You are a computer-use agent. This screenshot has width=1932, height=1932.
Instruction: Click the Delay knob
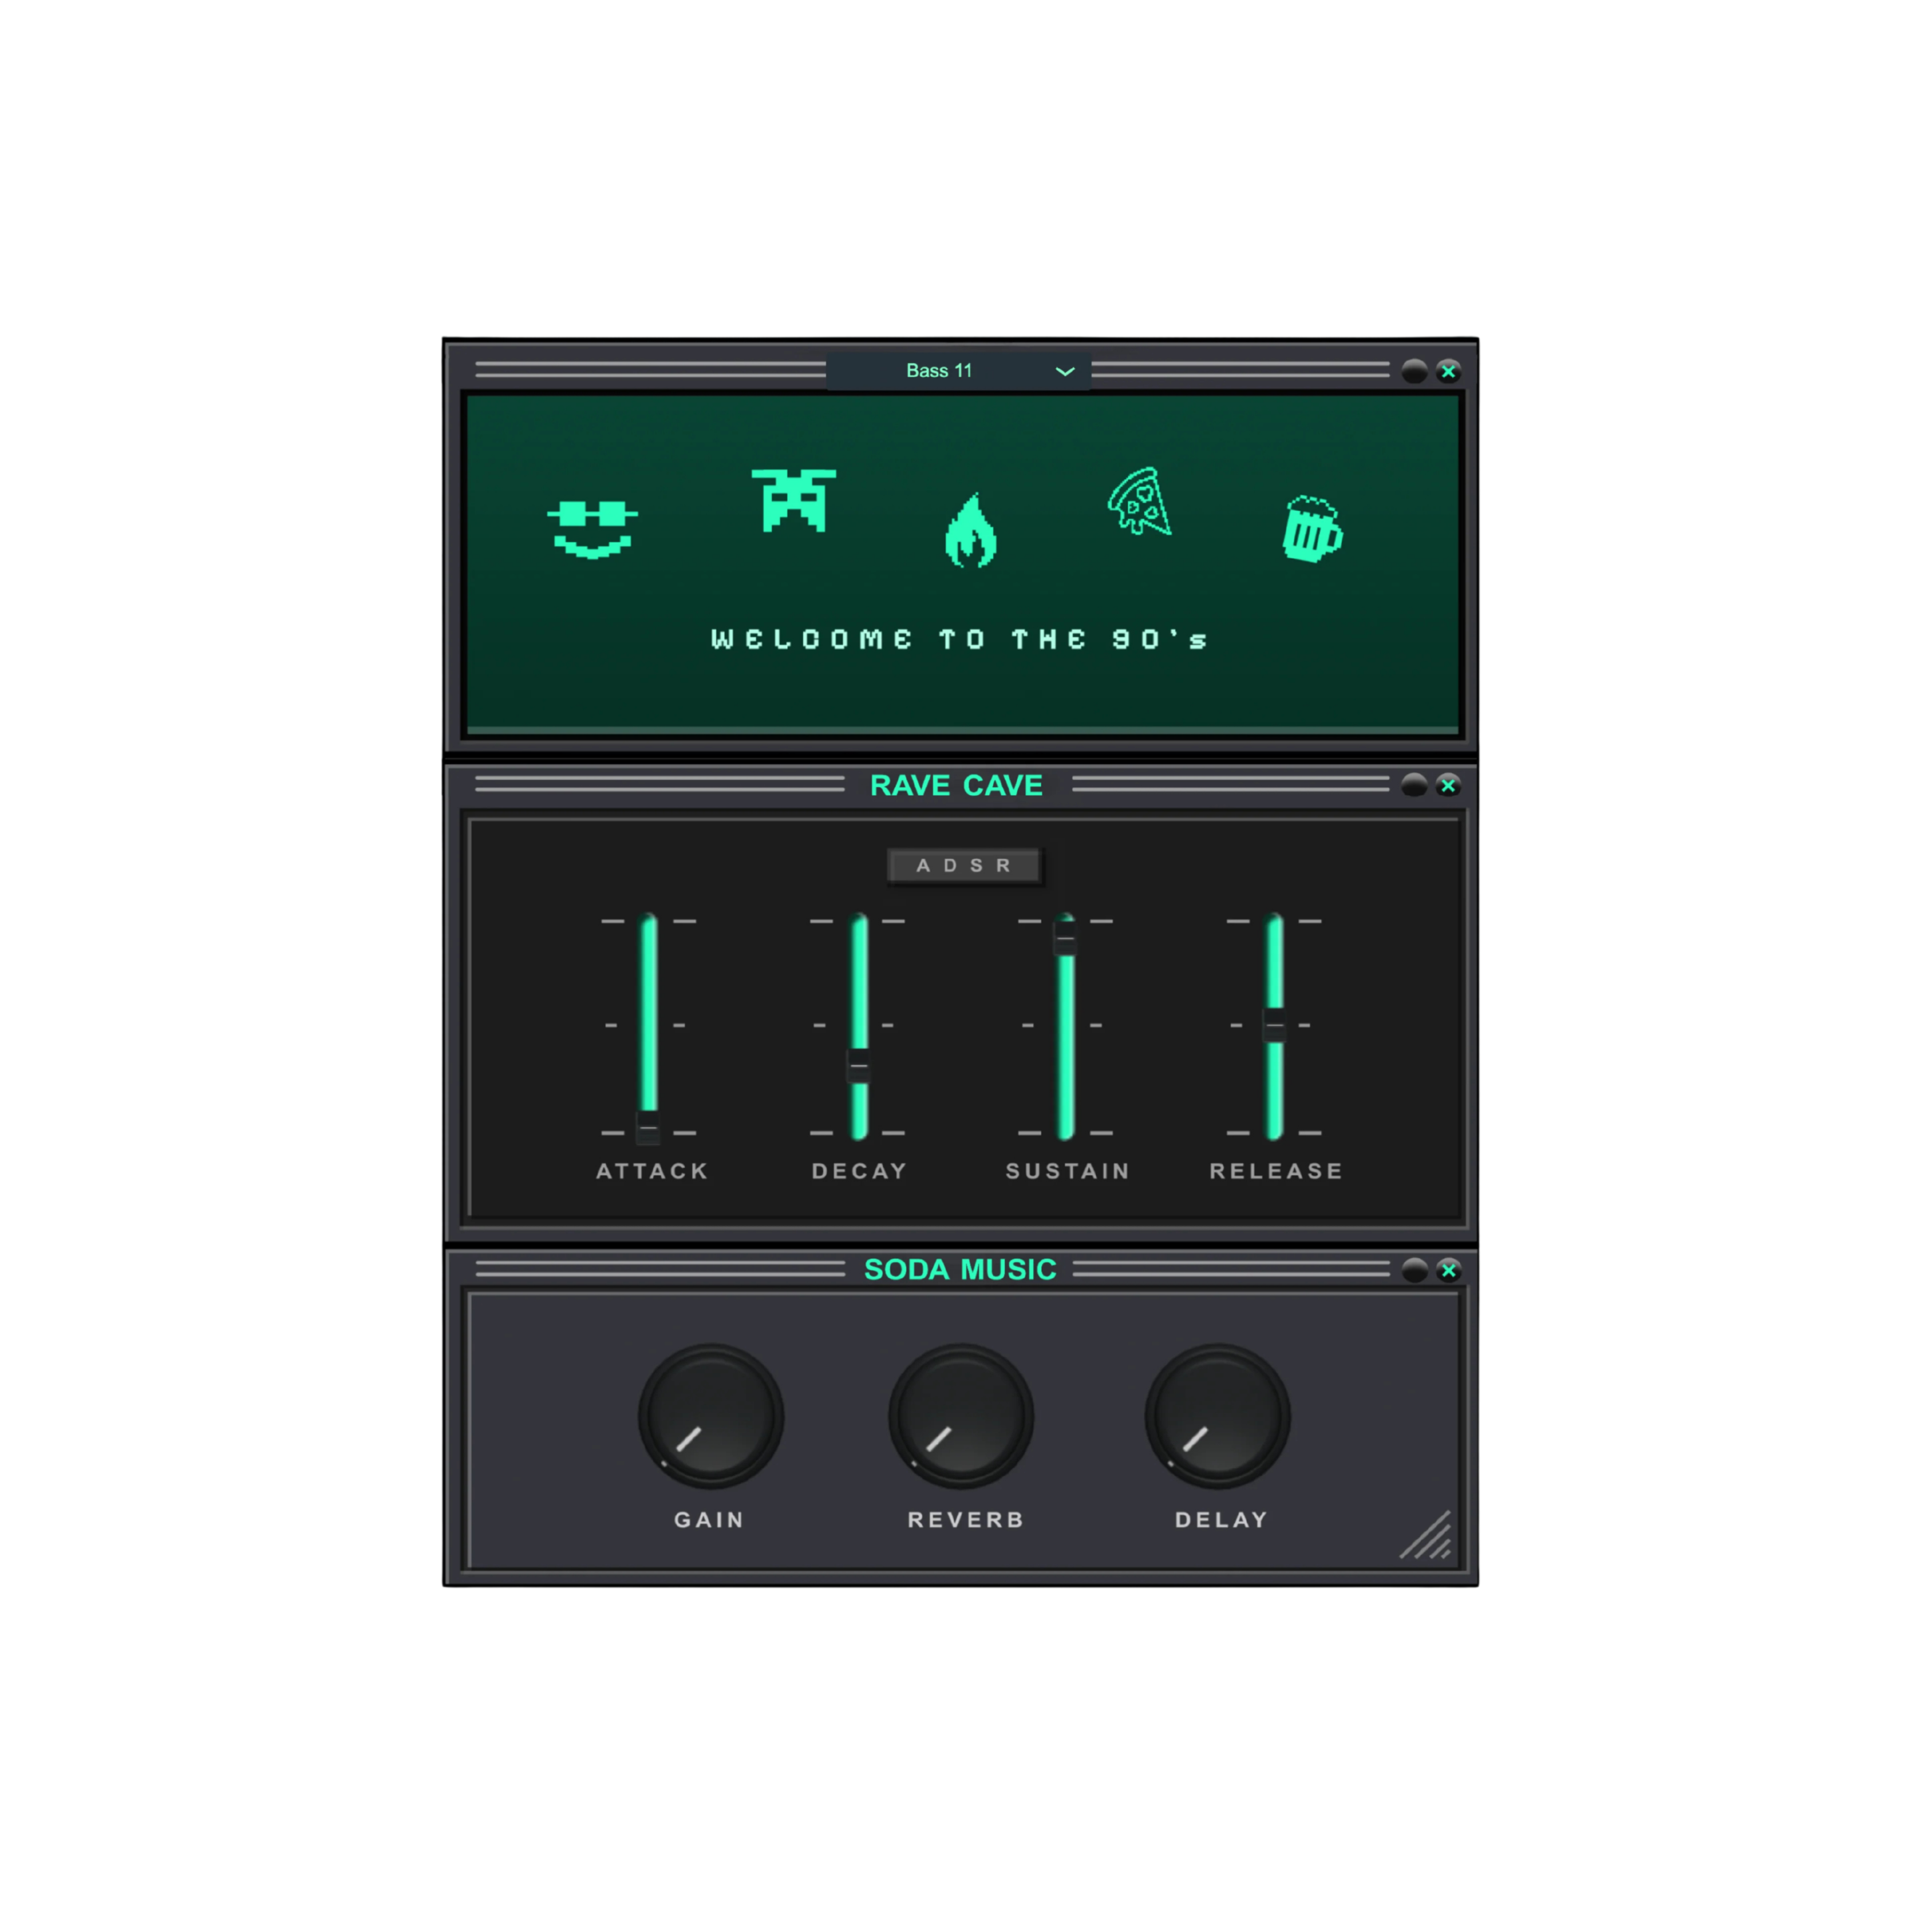click(1217, 1416)
